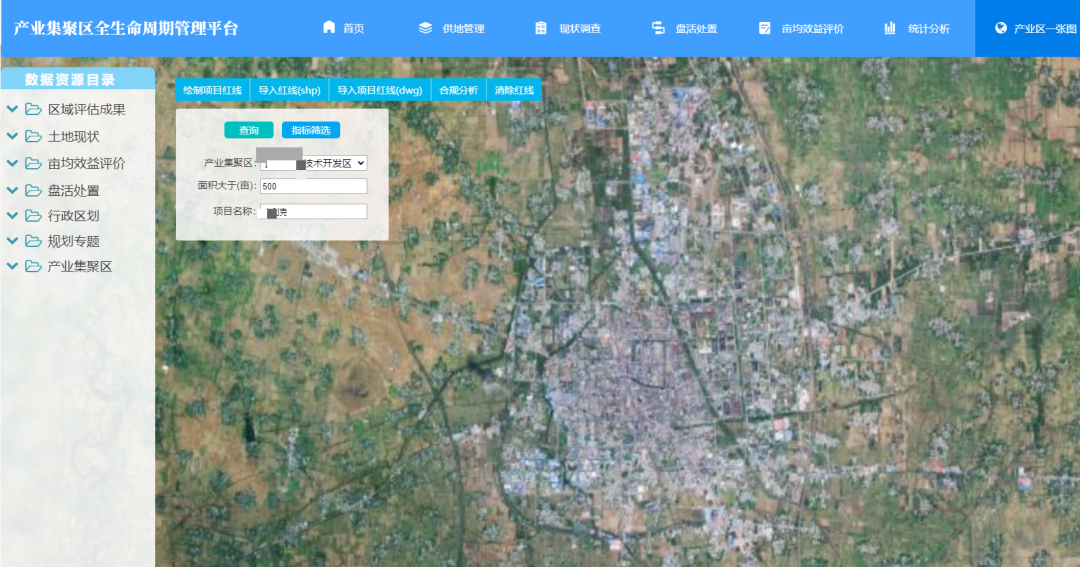Expand the 规划专题 chevron
Viewport: 1080px width, 567px height.
point(12,240)
